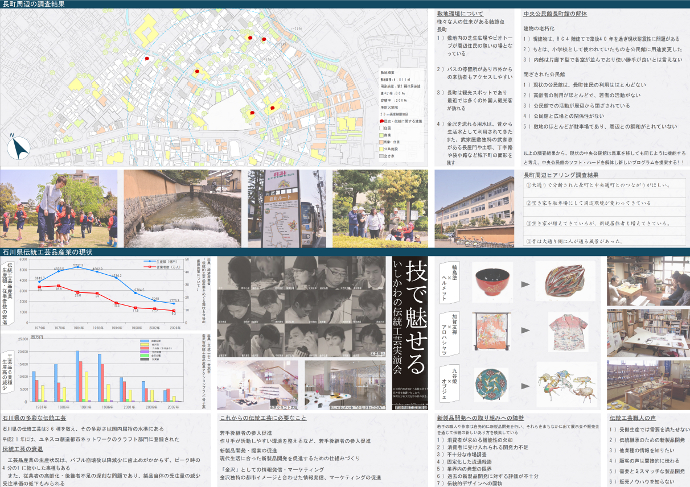Screen dimensions: 690x487
Task: Select the red lacquer bowl image
Action: coord(492,282)
